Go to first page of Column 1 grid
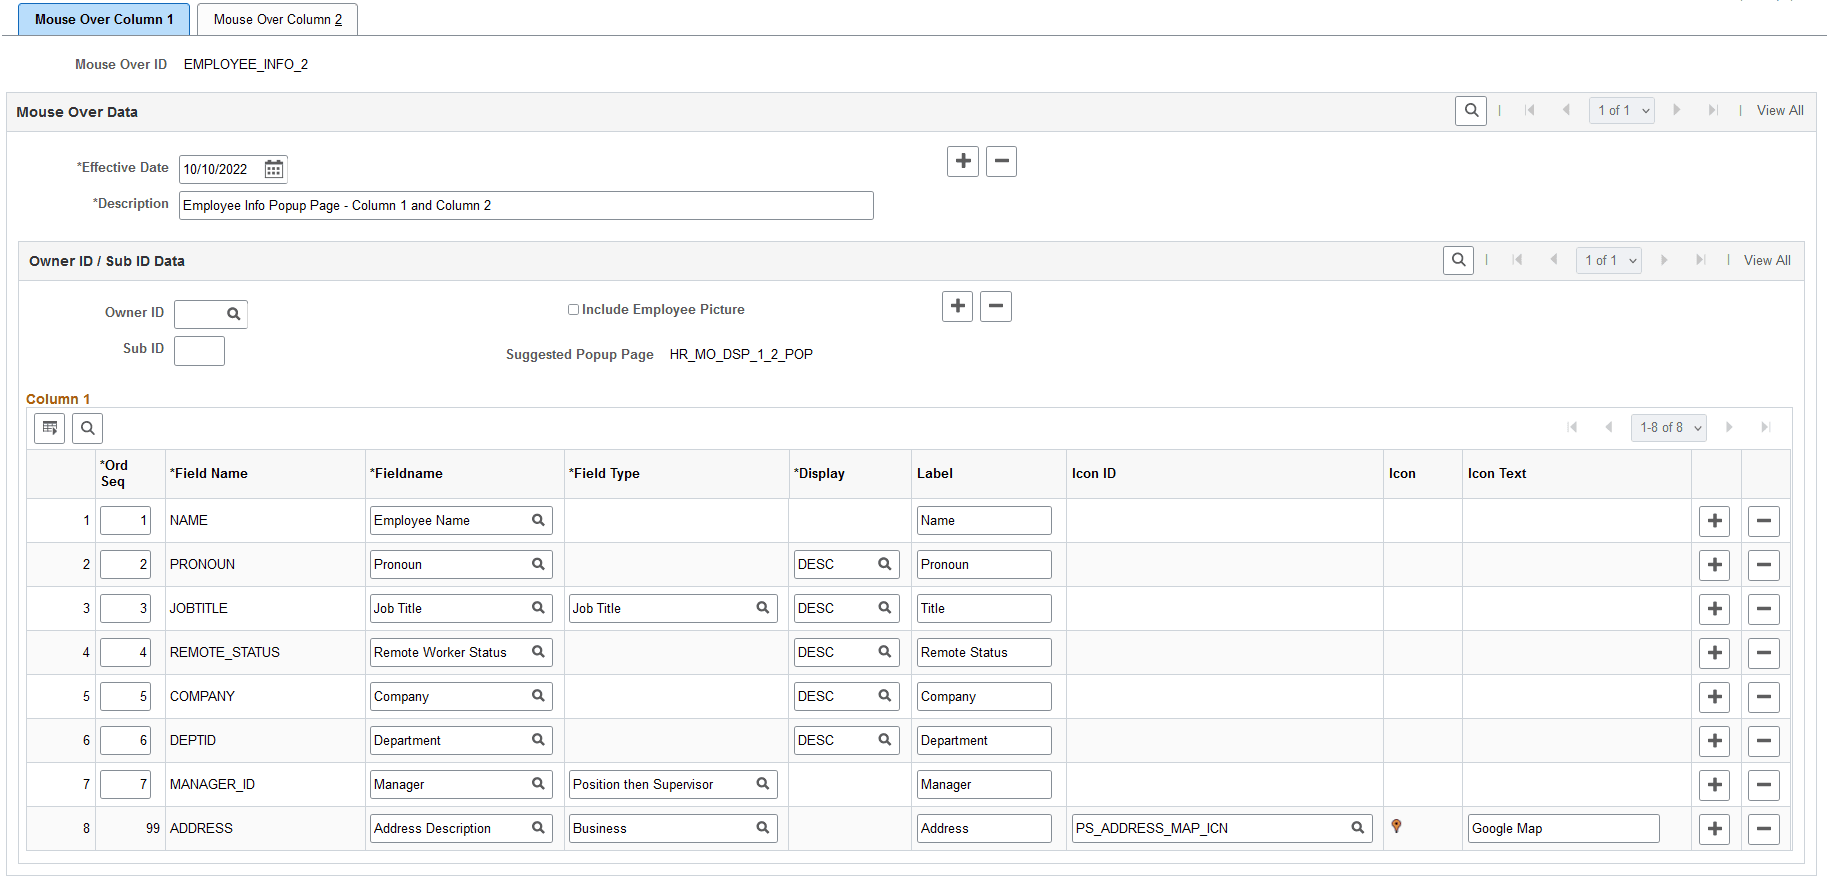The height and width of the screenshot is (886, 1827). (x=1572, y=428)
